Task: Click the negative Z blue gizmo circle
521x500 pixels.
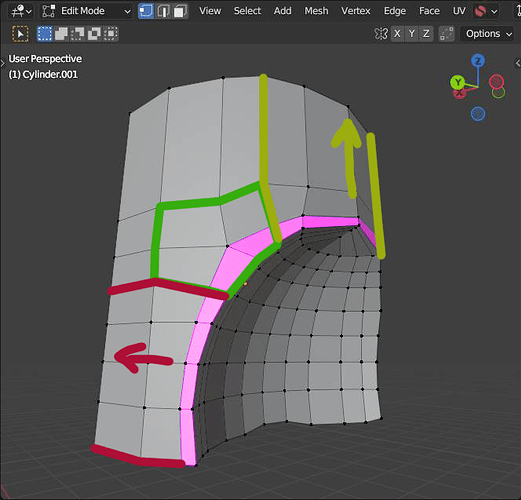Action: [478, 114]
